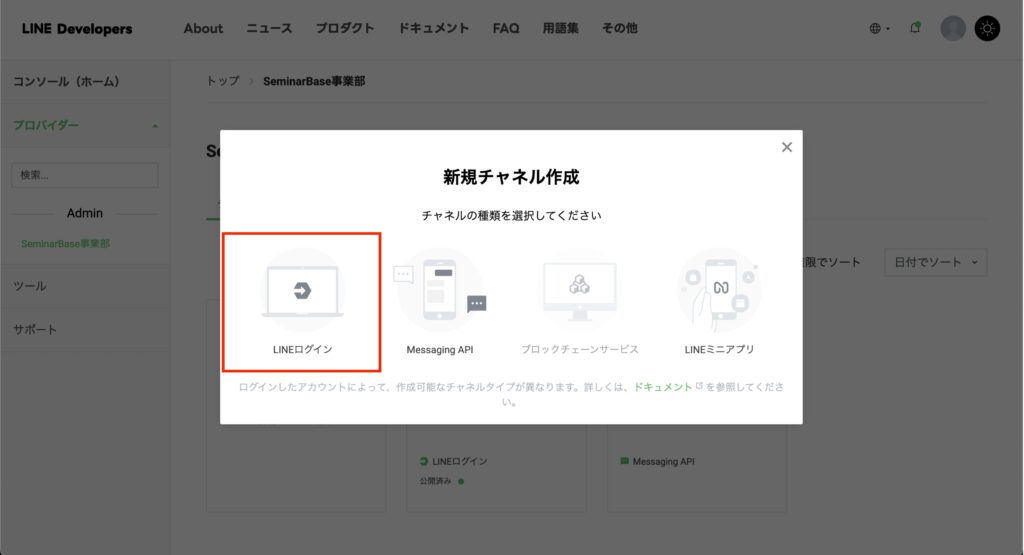Toggle the dark mode theme button

987,28
